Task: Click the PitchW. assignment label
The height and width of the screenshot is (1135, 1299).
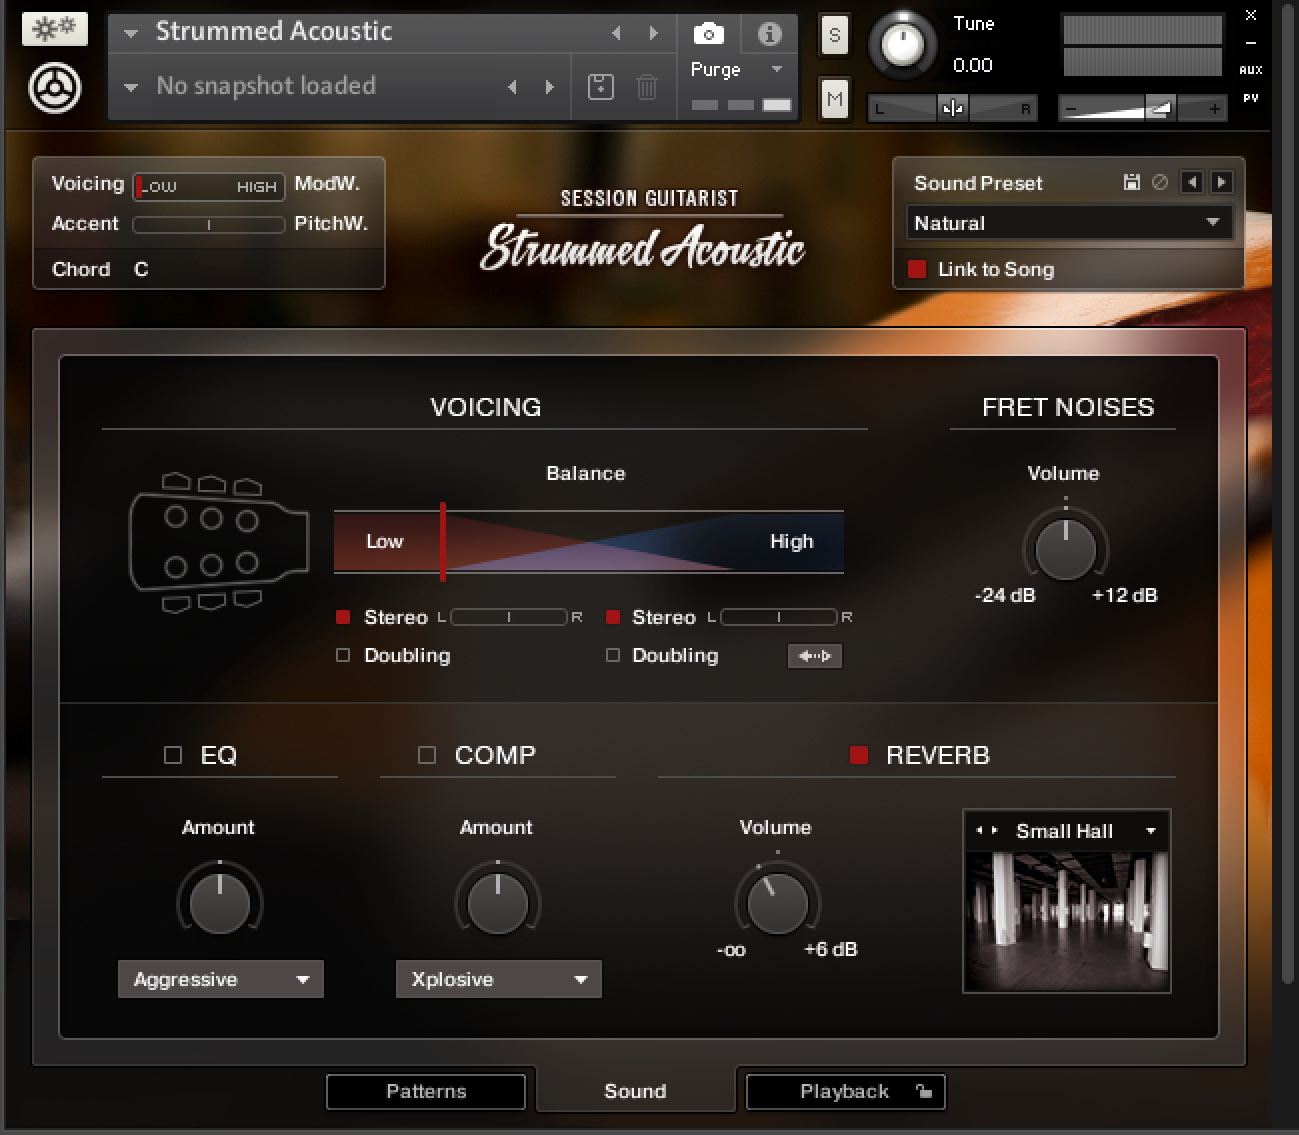Action: [331, 223]
